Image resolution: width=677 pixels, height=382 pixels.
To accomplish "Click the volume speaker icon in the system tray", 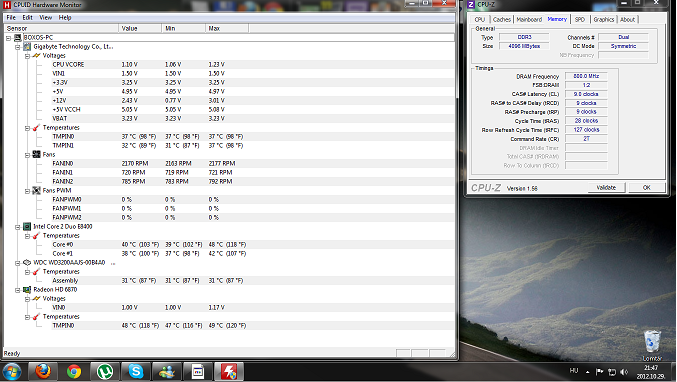I will tap(624, 372).
